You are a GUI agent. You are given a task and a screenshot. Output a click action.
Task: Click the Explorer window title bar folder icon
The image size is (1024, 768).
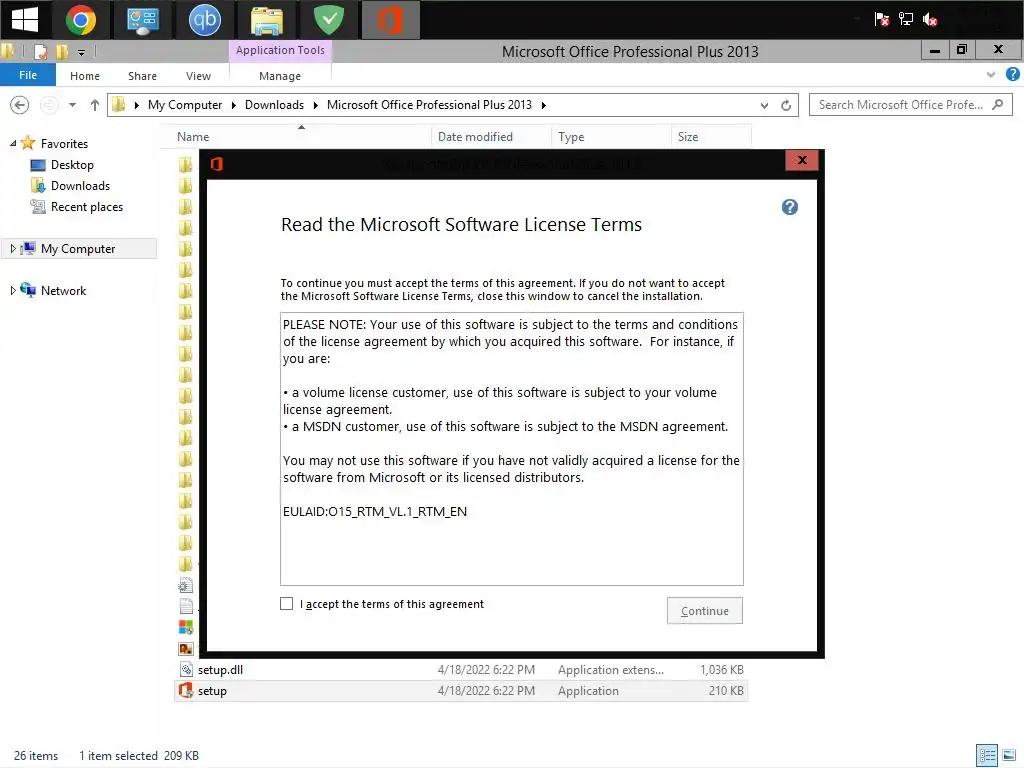7,52
